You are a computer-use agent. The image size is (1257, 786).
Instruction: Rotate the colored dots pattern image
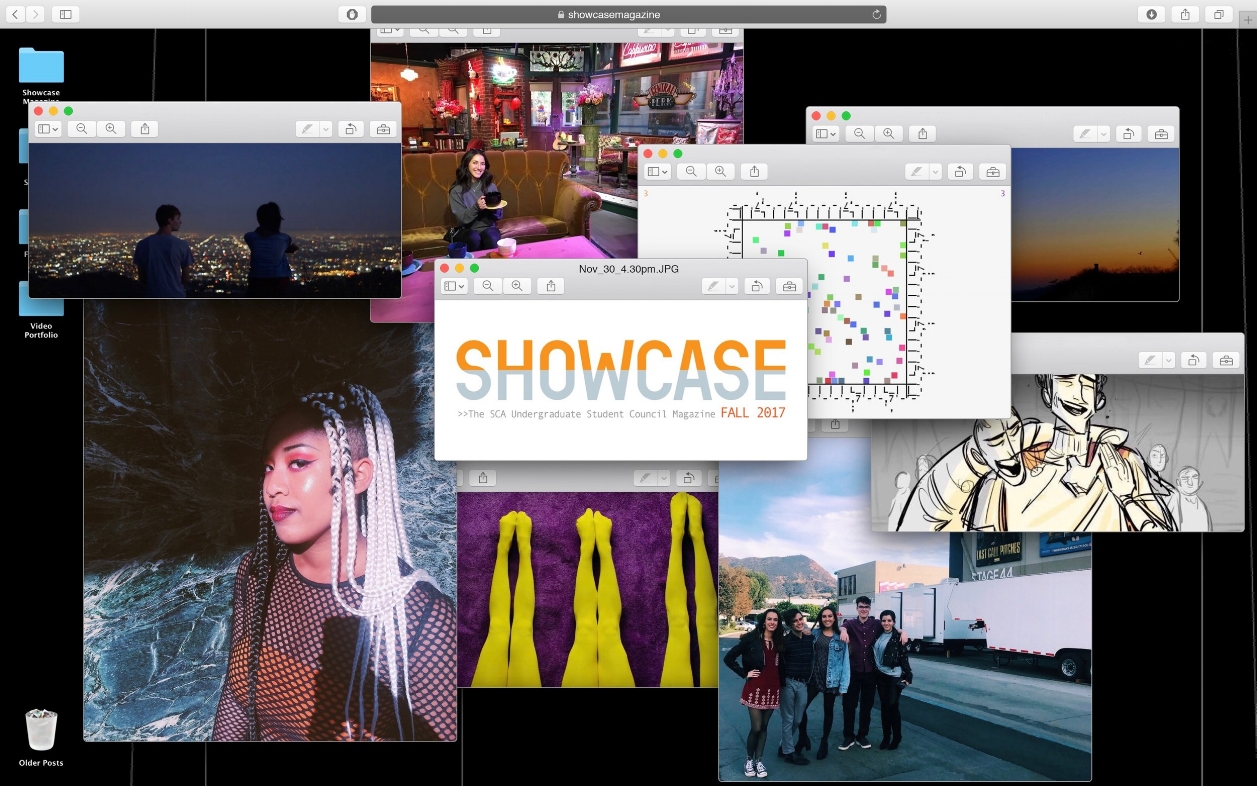pyautogui.click(x=960, y=172)
